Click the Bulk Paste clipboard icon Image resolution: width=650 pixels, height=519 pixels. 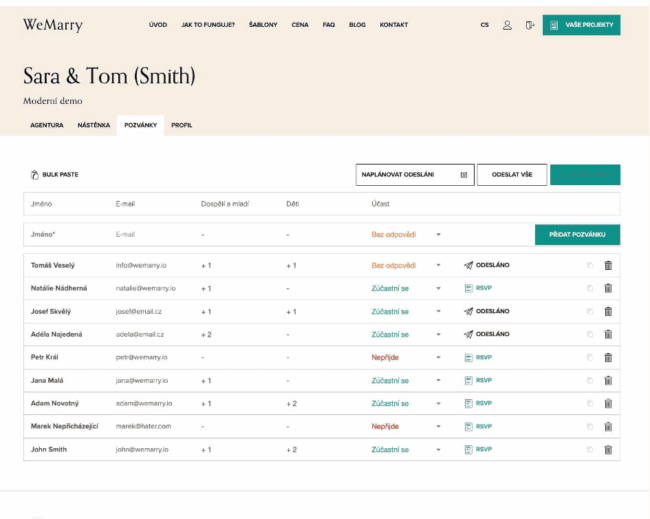tap(35, 175)
